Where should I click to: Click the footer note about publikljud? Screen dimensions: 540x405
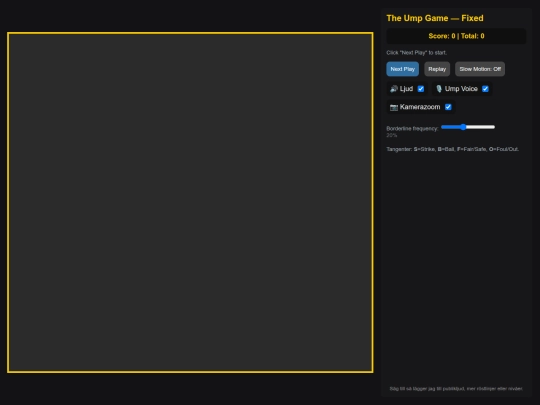(x=456, y=388)
